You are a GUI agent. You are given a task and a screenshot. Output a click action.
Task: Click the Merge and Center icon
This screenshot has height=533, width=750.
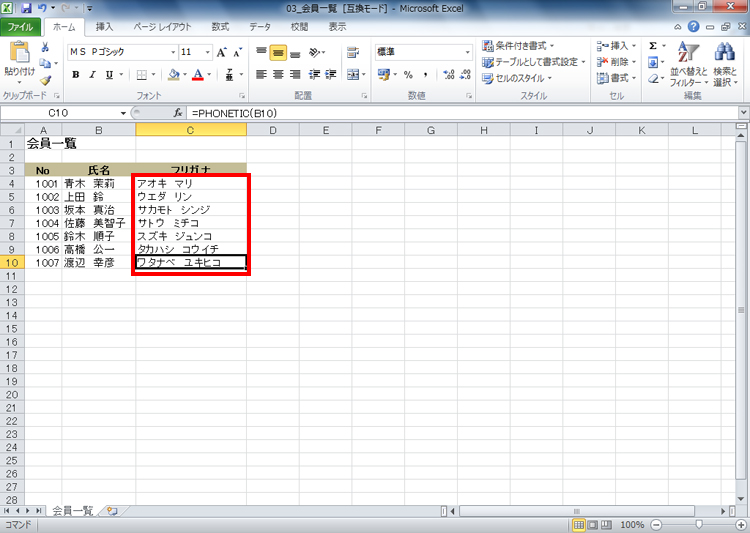[353, 75]
